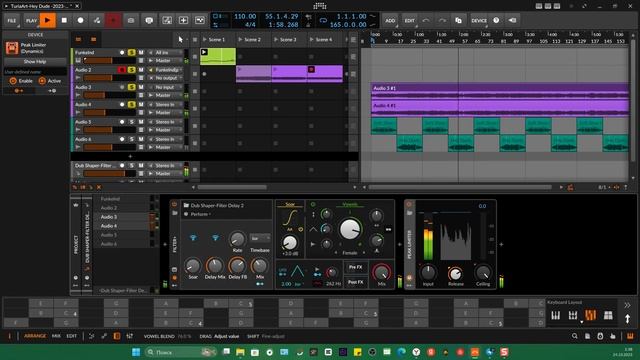Open the Master output dropdown on Audio 6
This screenshot has width=640, height=360.
pyautogui.click(x=165, y=147)
